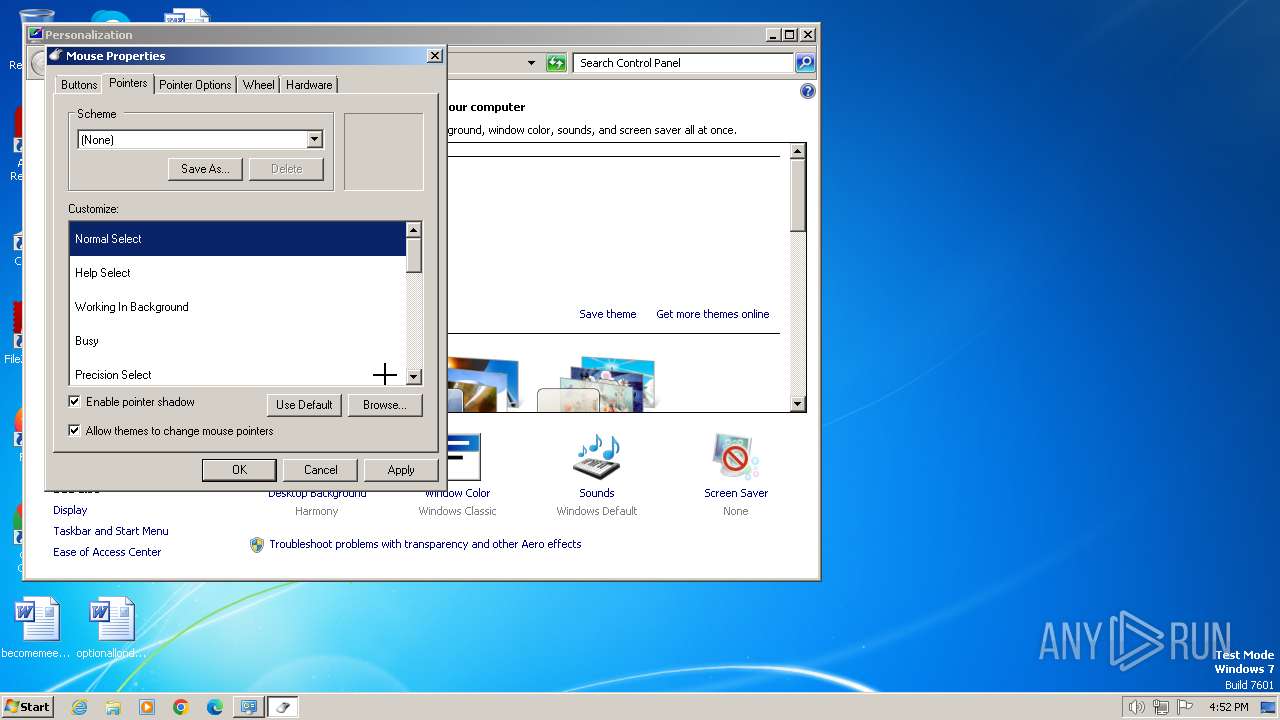Click the Use Default button
The width and height of the screenshot is (1280, 720).
[304, 405]
